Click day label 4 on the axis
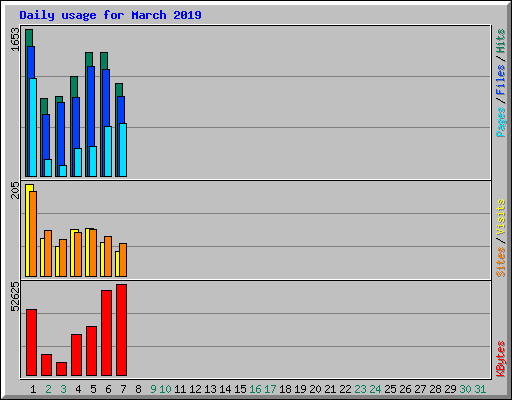 tap(78, 389)
